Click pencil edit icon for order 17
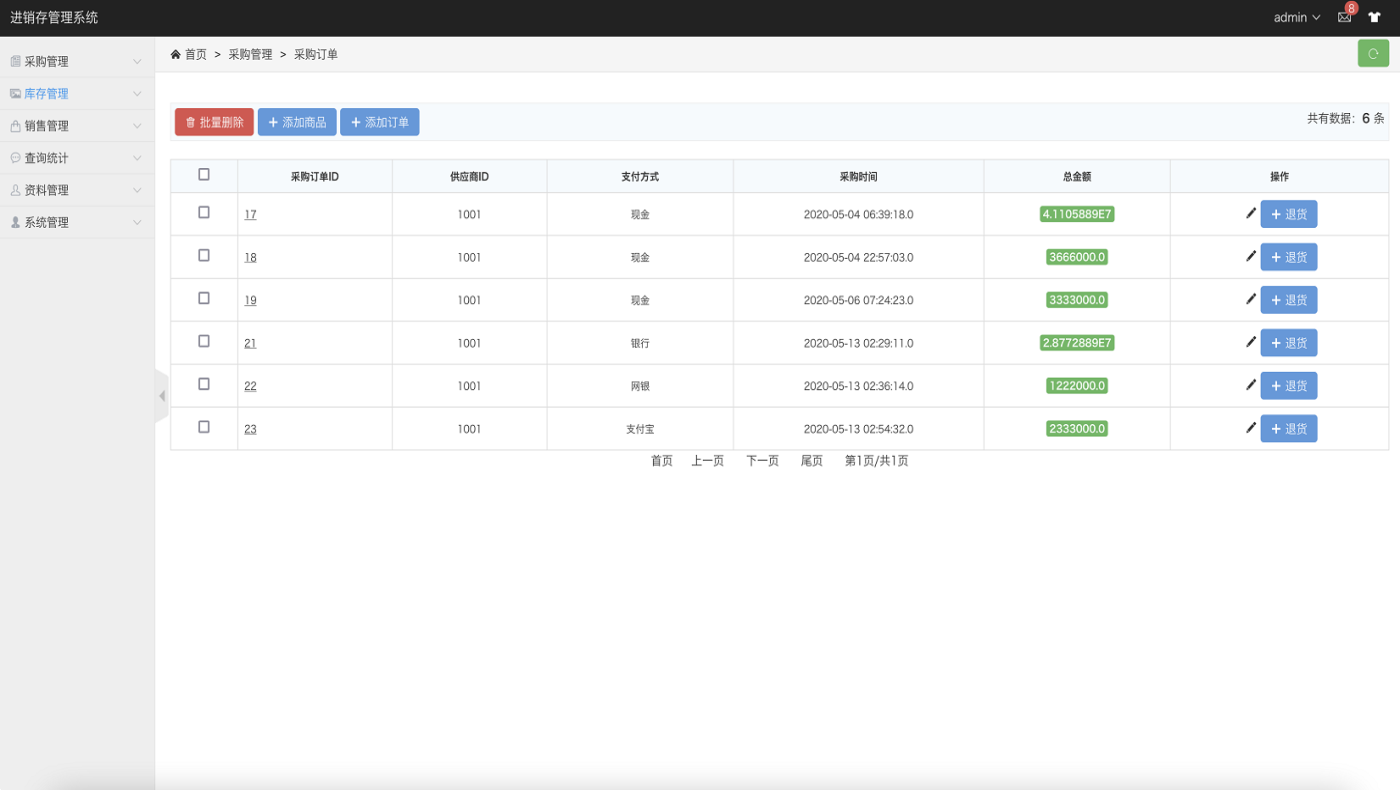Image resolution: width=1400 pixels, height=790 pixels. 1250,213
